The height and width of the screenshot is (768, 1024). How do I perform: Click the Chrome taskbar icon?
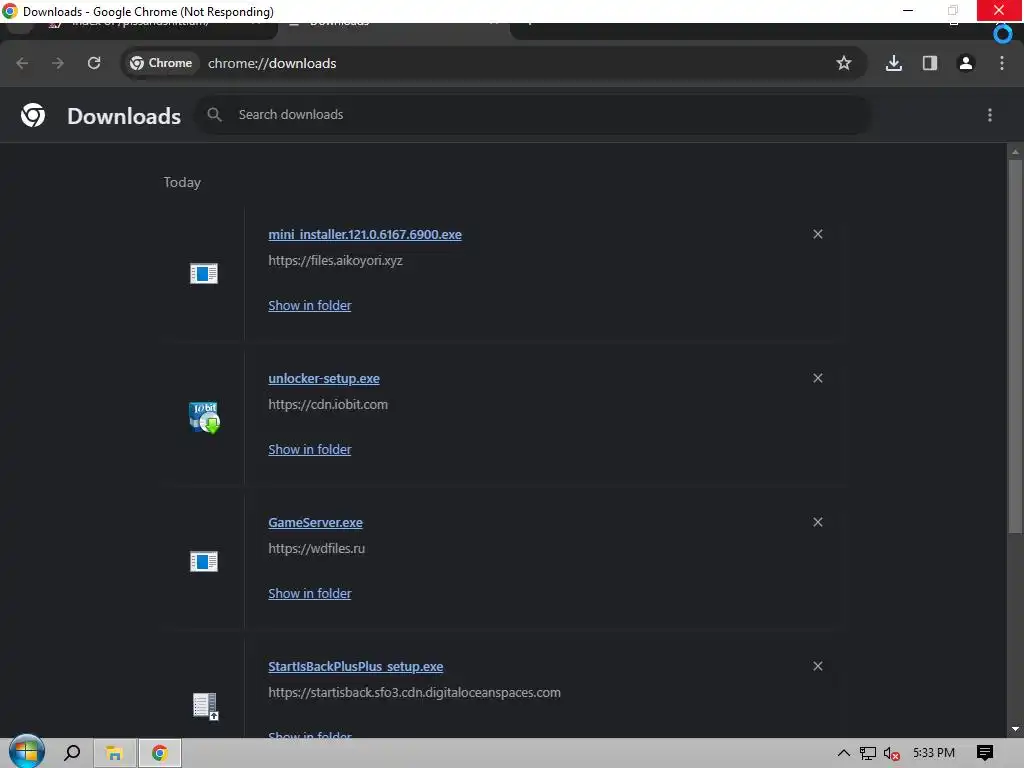[x=159, y=753]
